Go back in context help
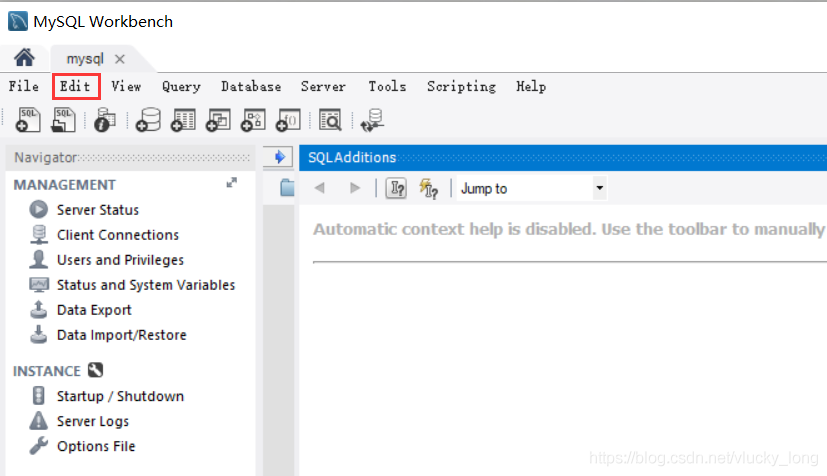827x476 pixels. click(320, 188)
